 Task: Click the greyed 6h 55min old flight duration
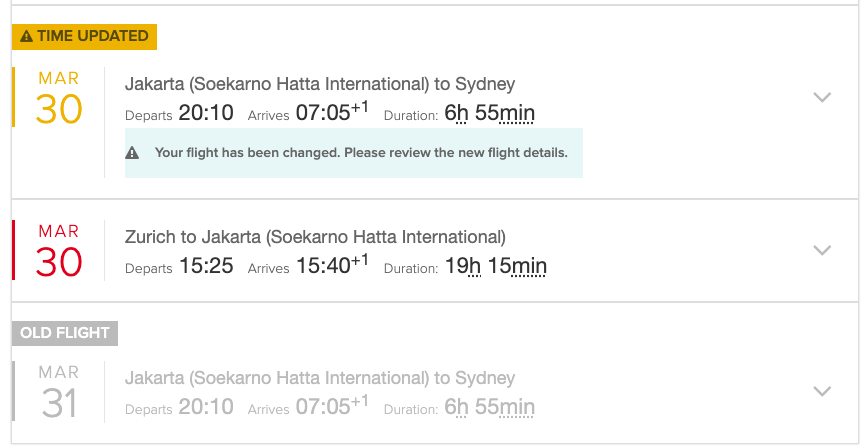pyautogui.click(x=489, y=407)
